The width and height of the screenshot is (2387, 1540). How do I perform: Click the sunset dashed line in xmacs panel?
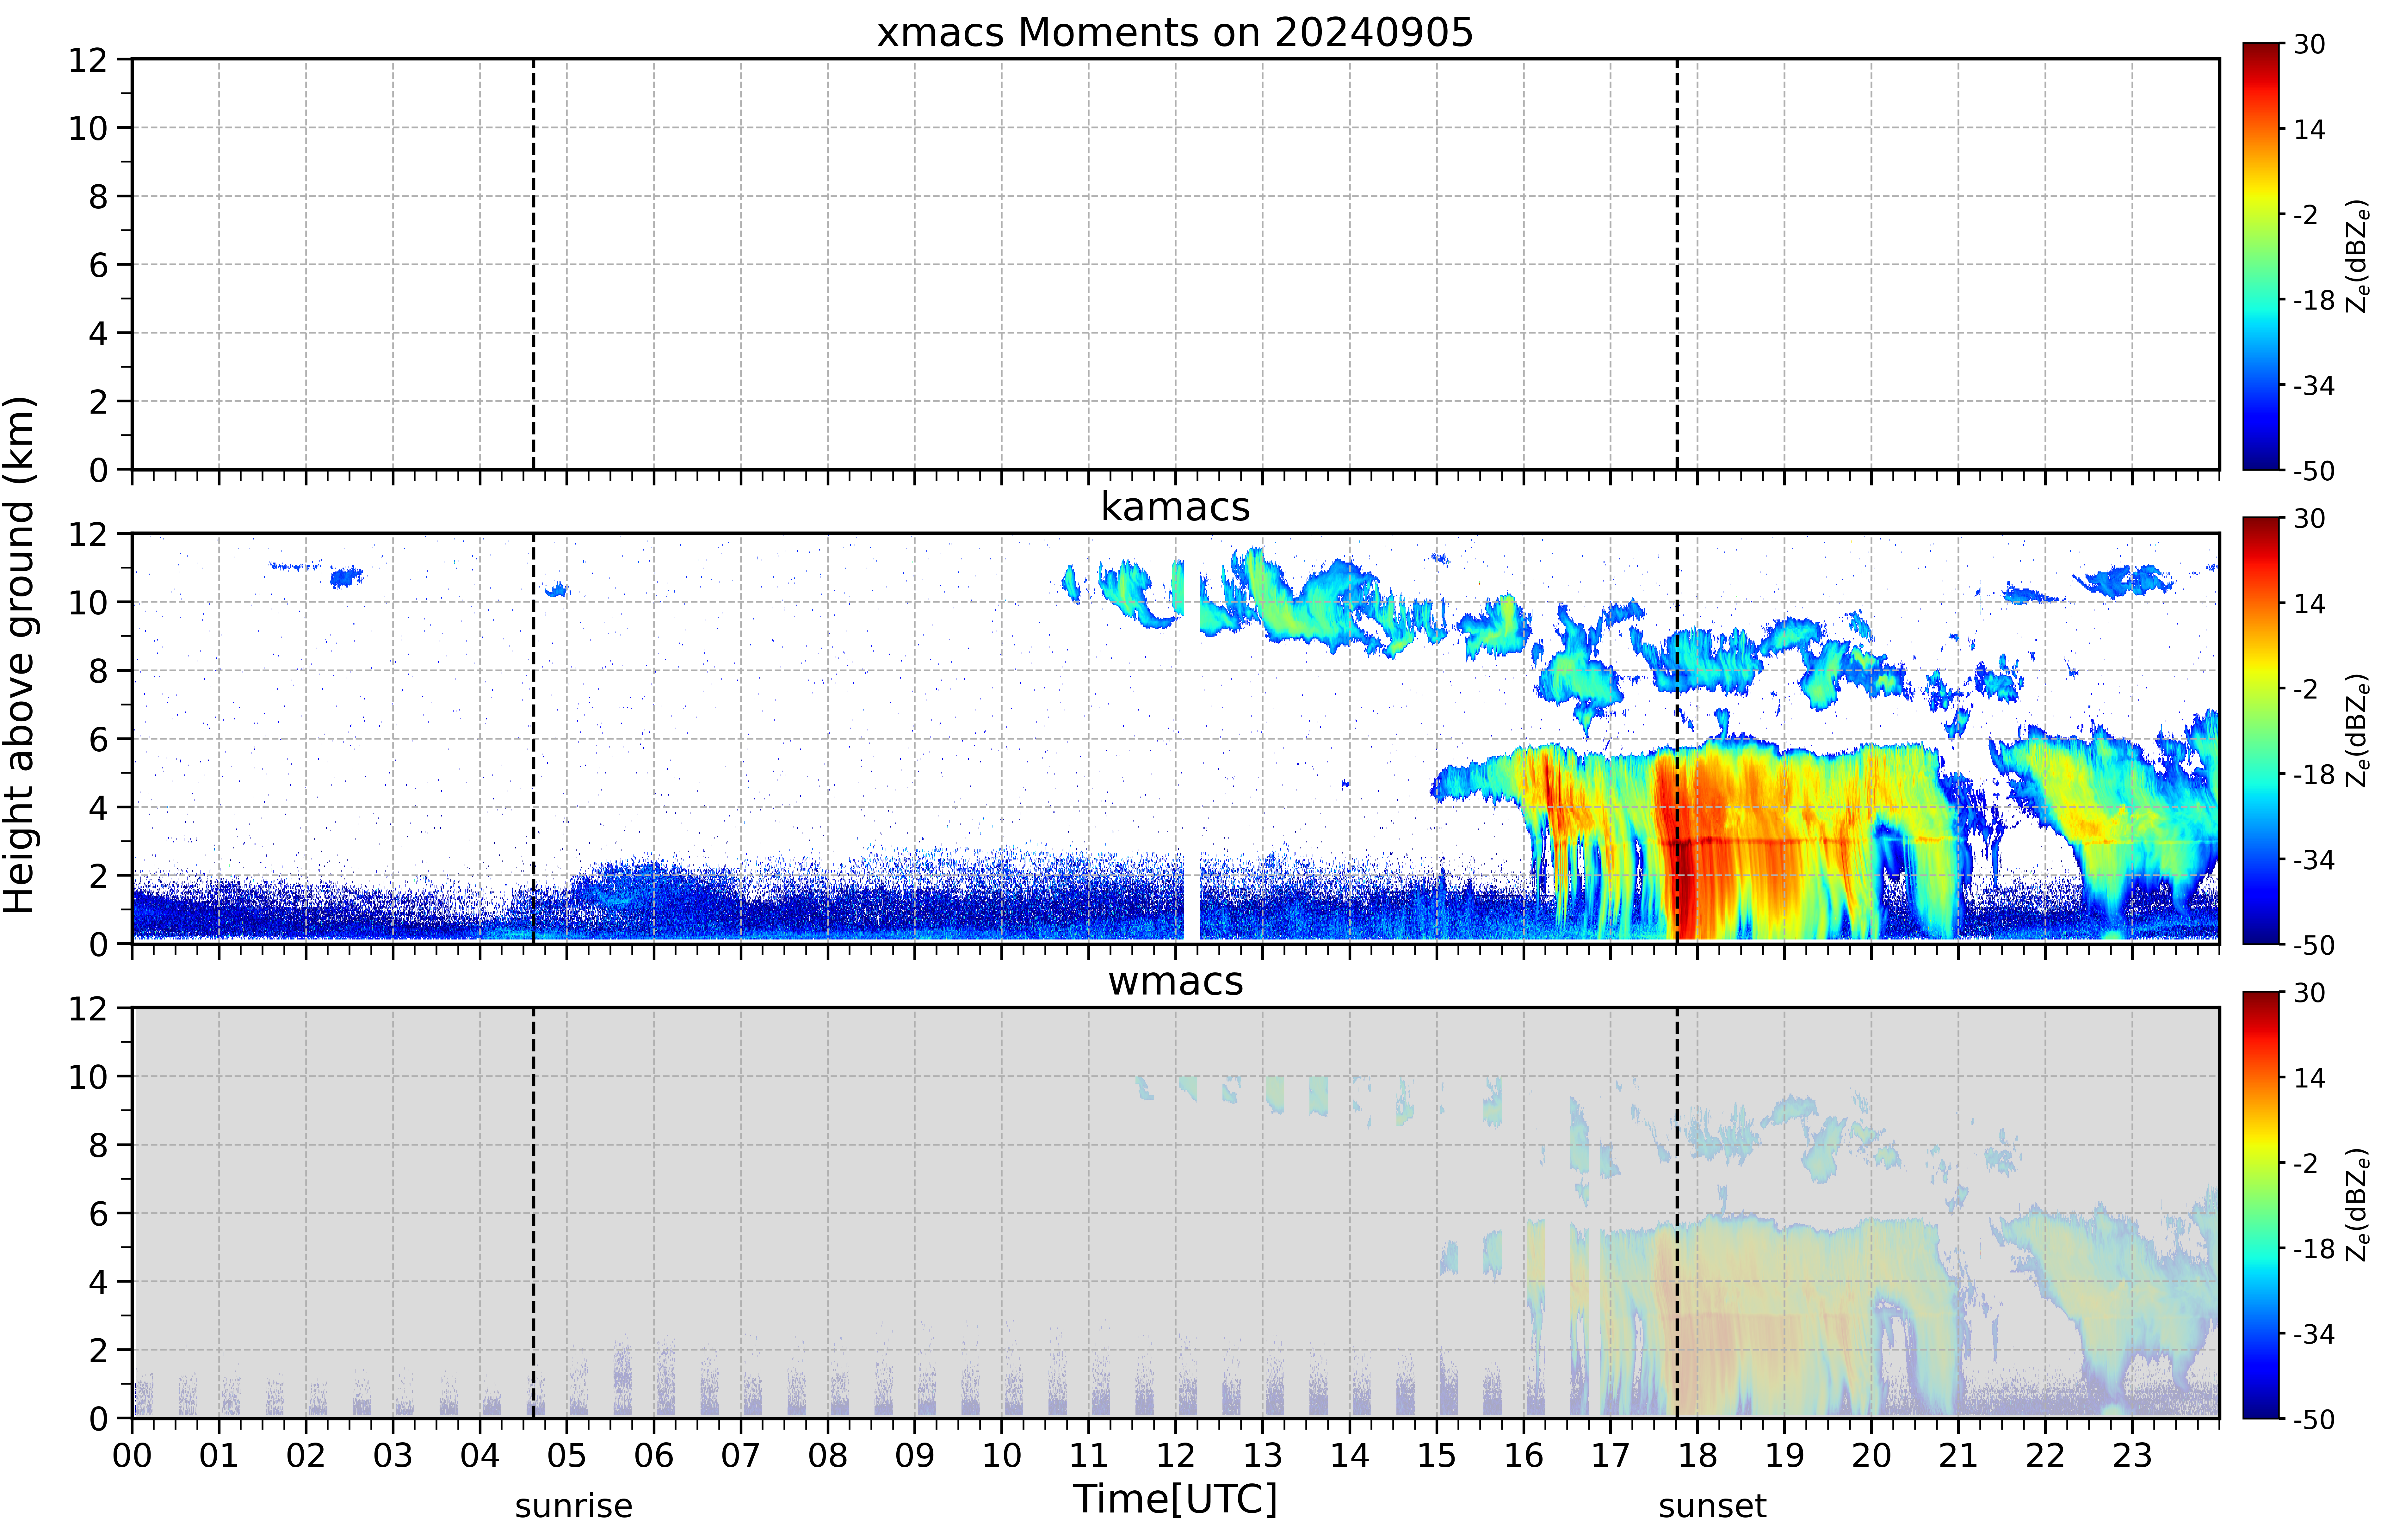(1677, 264)
